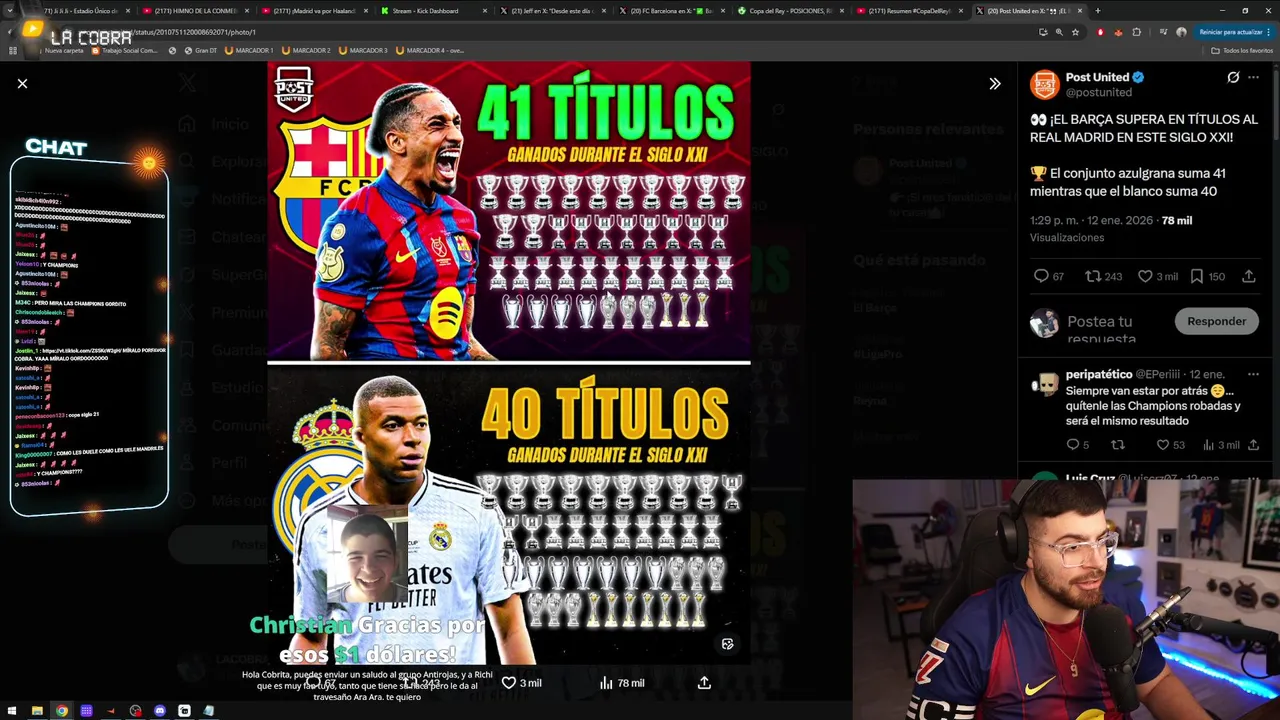Repost peripatético's reply
This screenshot has width=1280, height=720.
coord(1118,445)
